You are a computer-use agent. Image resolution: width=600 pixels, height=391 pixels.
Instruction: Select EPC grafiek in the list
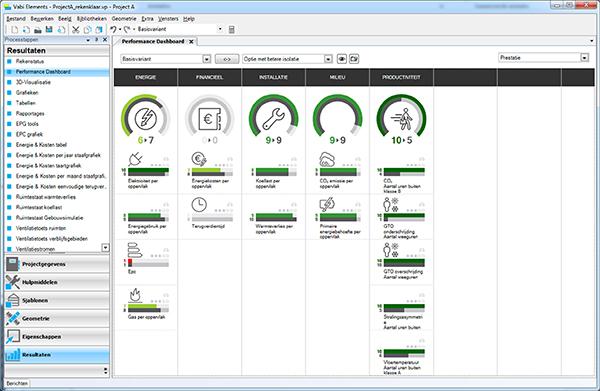click(x=29, y=134)
